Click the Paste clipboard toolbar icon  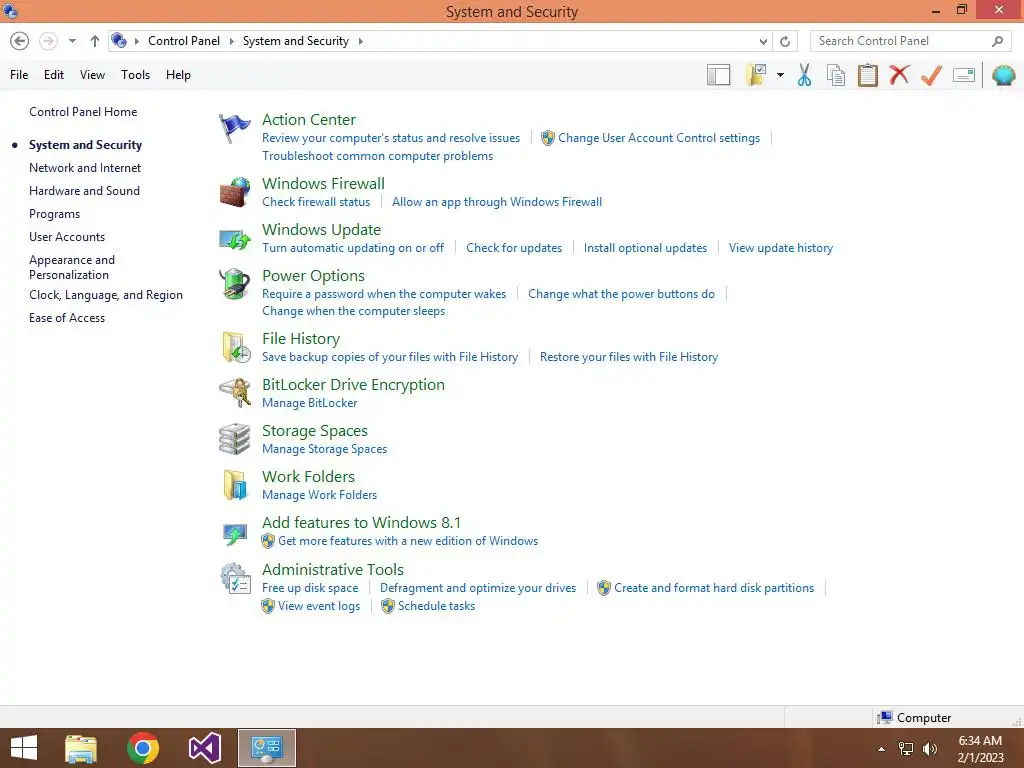tap(867, 75)
